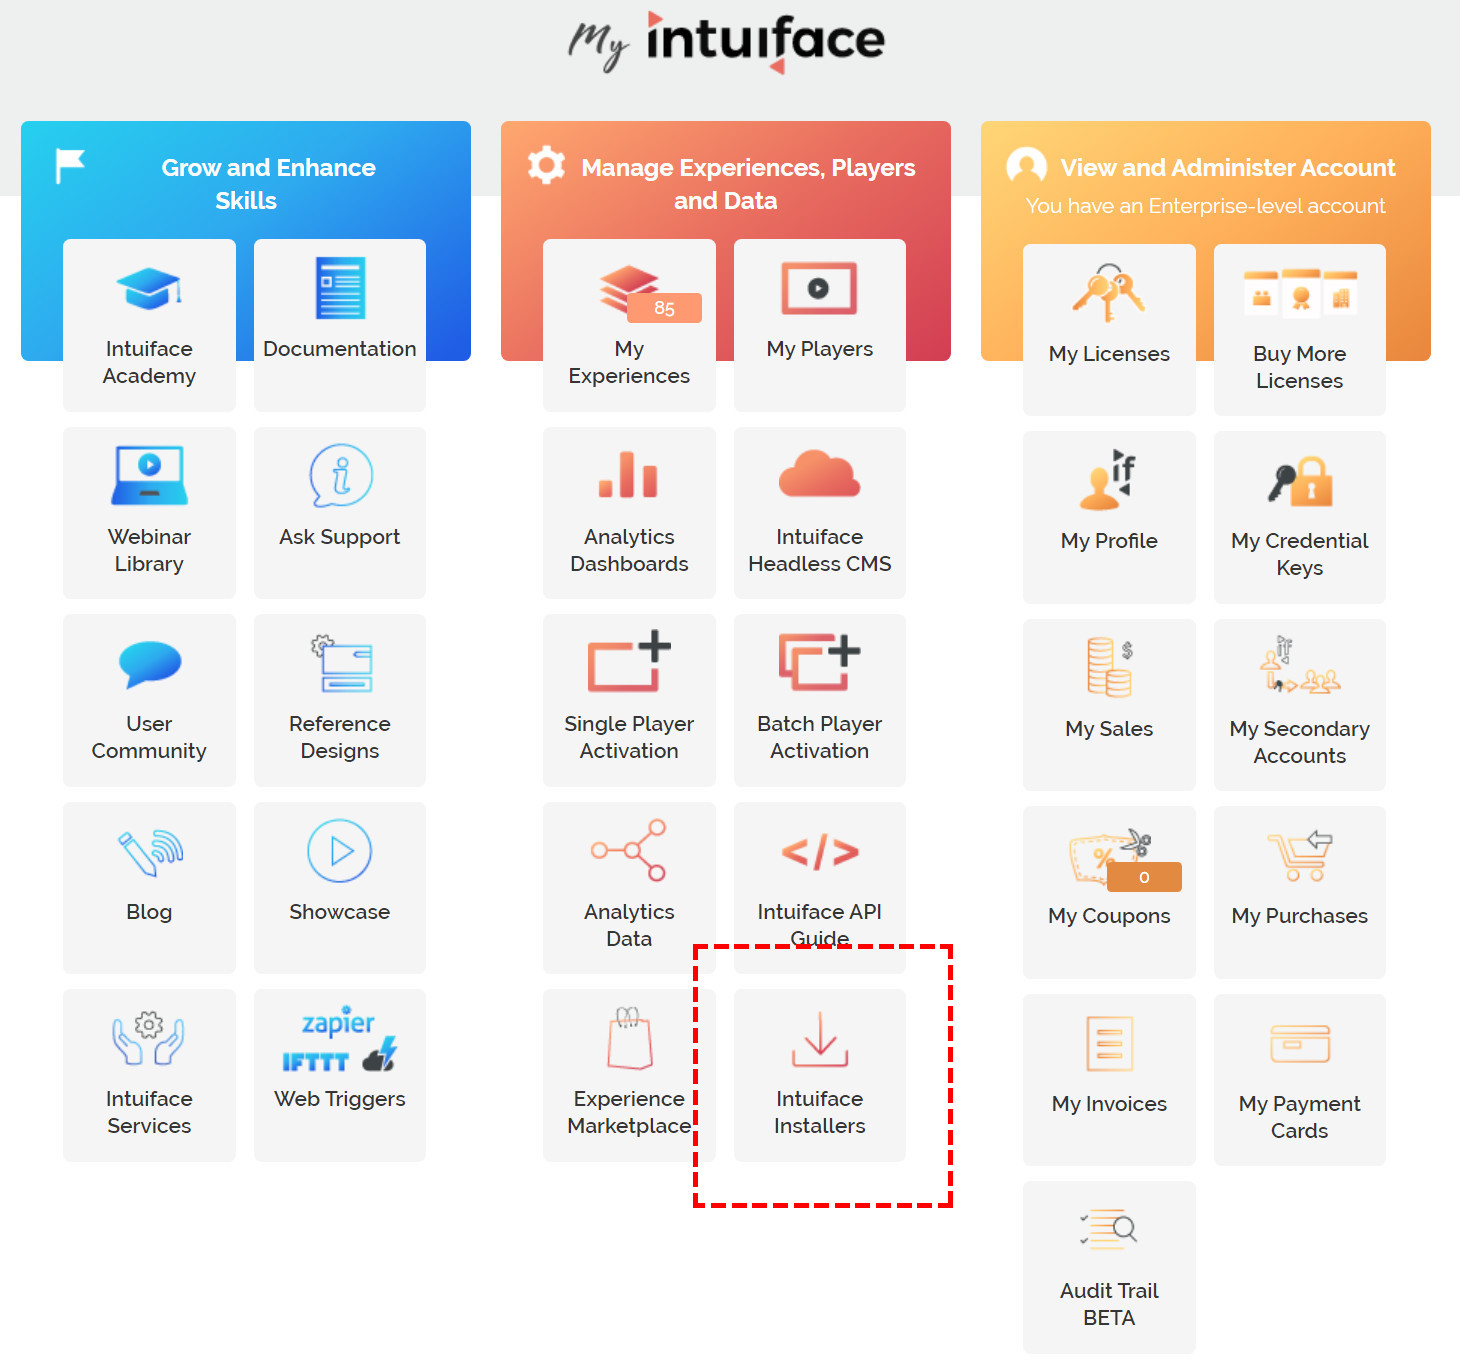Open the Intuiface Academy graduation cap icon
The image size is (1460, 1368).
(149, 289)
